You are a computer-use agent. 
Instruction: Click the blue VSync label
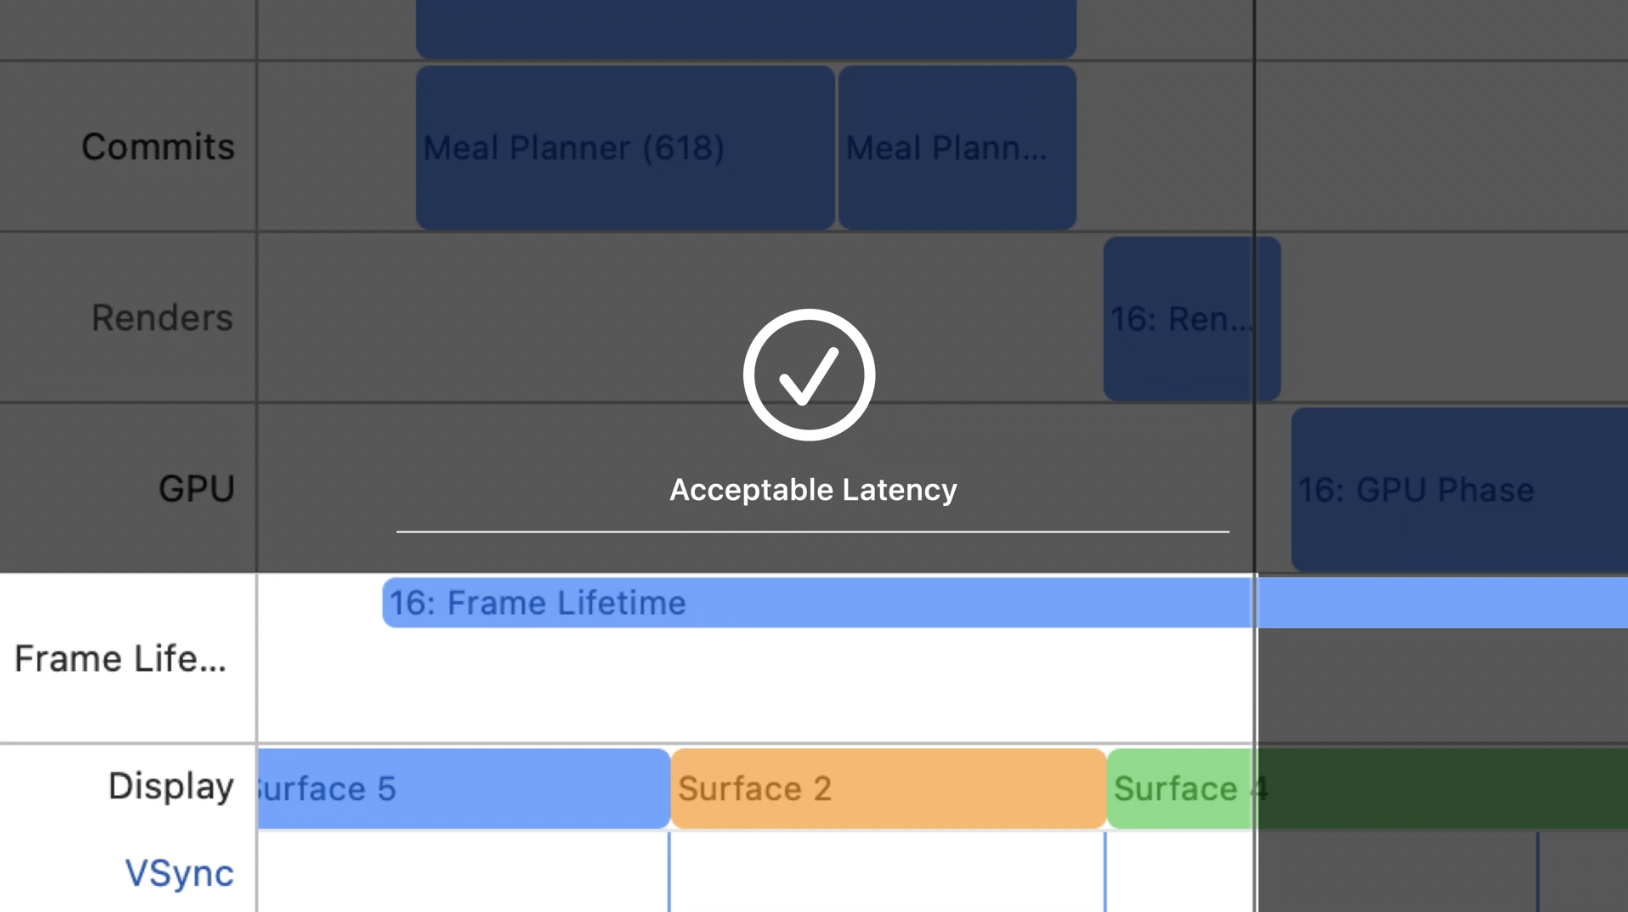coord(179,873)
